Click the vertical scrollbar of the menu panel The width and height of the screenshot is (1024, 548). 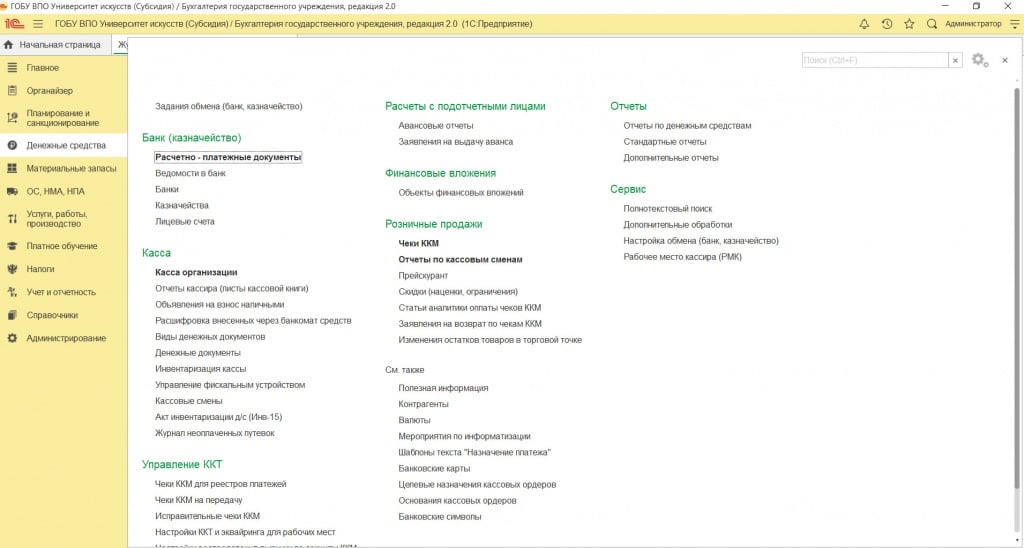pos(1016,287)
